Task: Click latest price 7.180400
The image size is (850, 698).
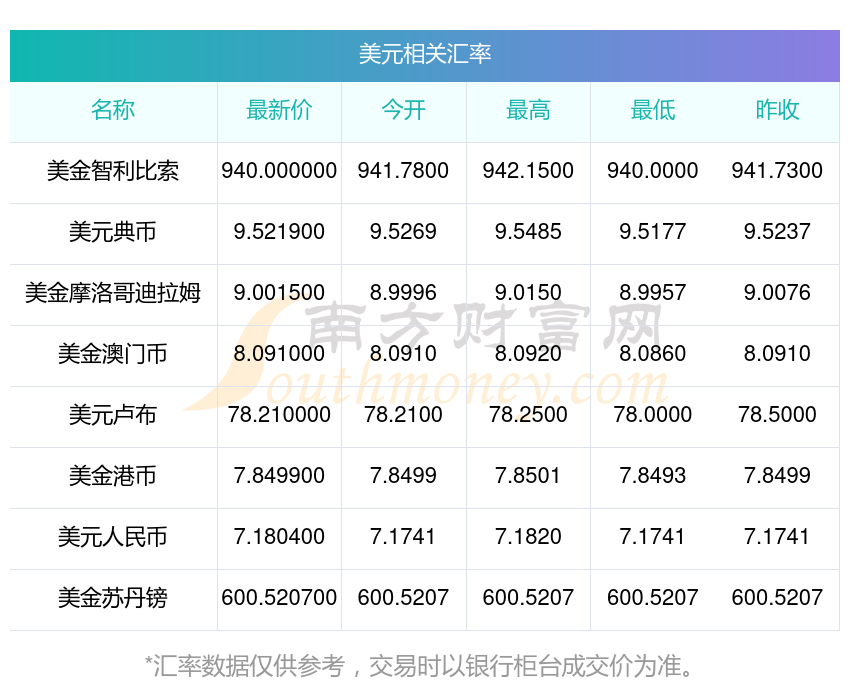Action: point(279,537)
